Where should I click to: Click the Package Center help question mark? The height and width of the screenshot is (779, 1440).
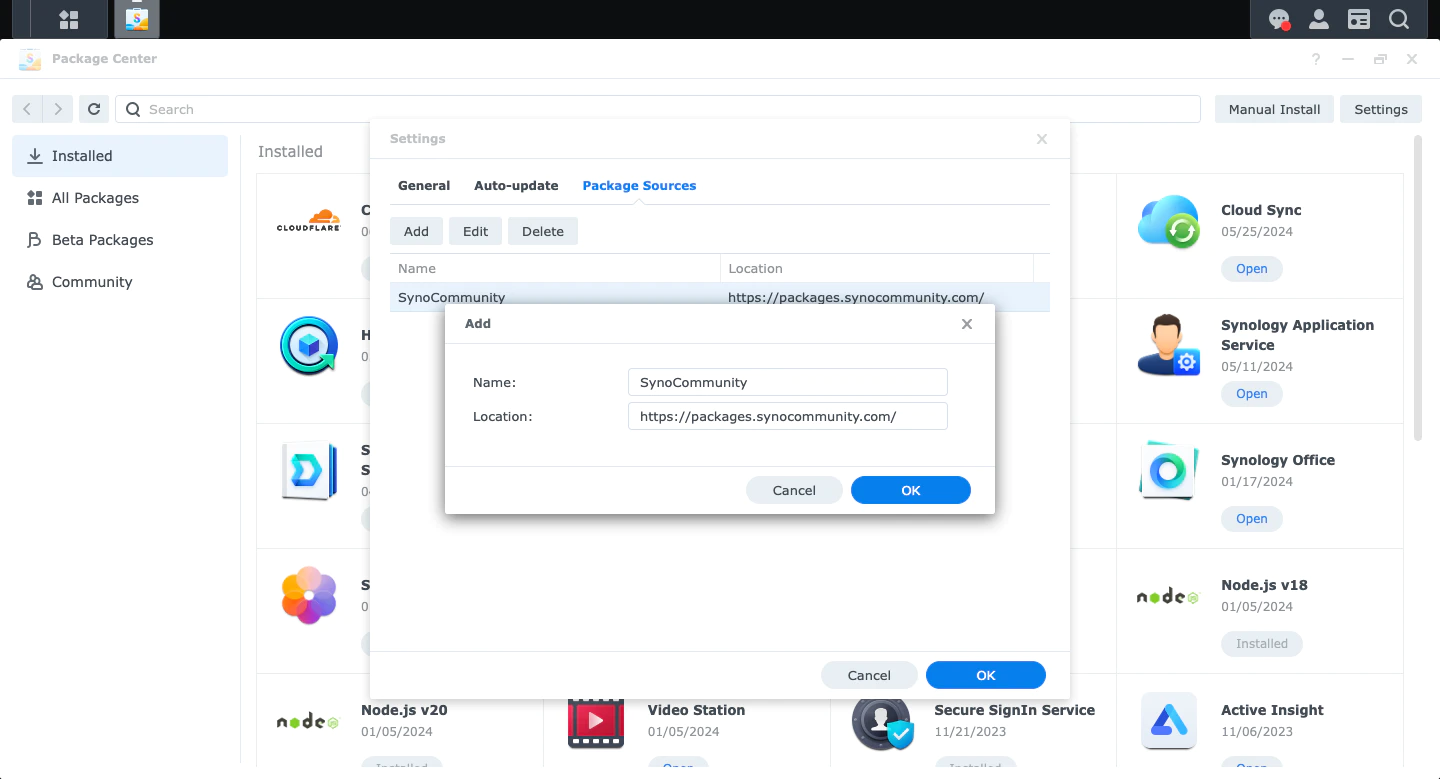point(1316,59)
